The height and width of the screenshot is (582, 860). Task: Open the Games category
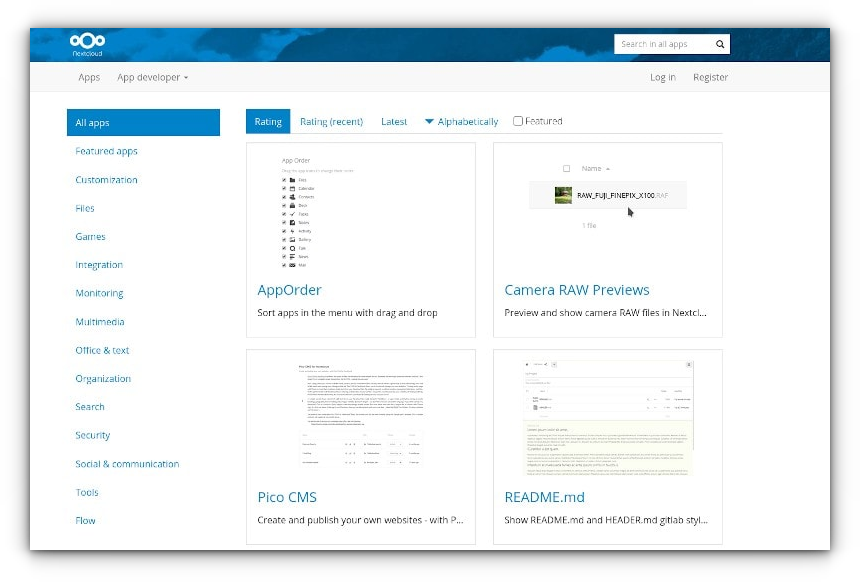(90, 236)
